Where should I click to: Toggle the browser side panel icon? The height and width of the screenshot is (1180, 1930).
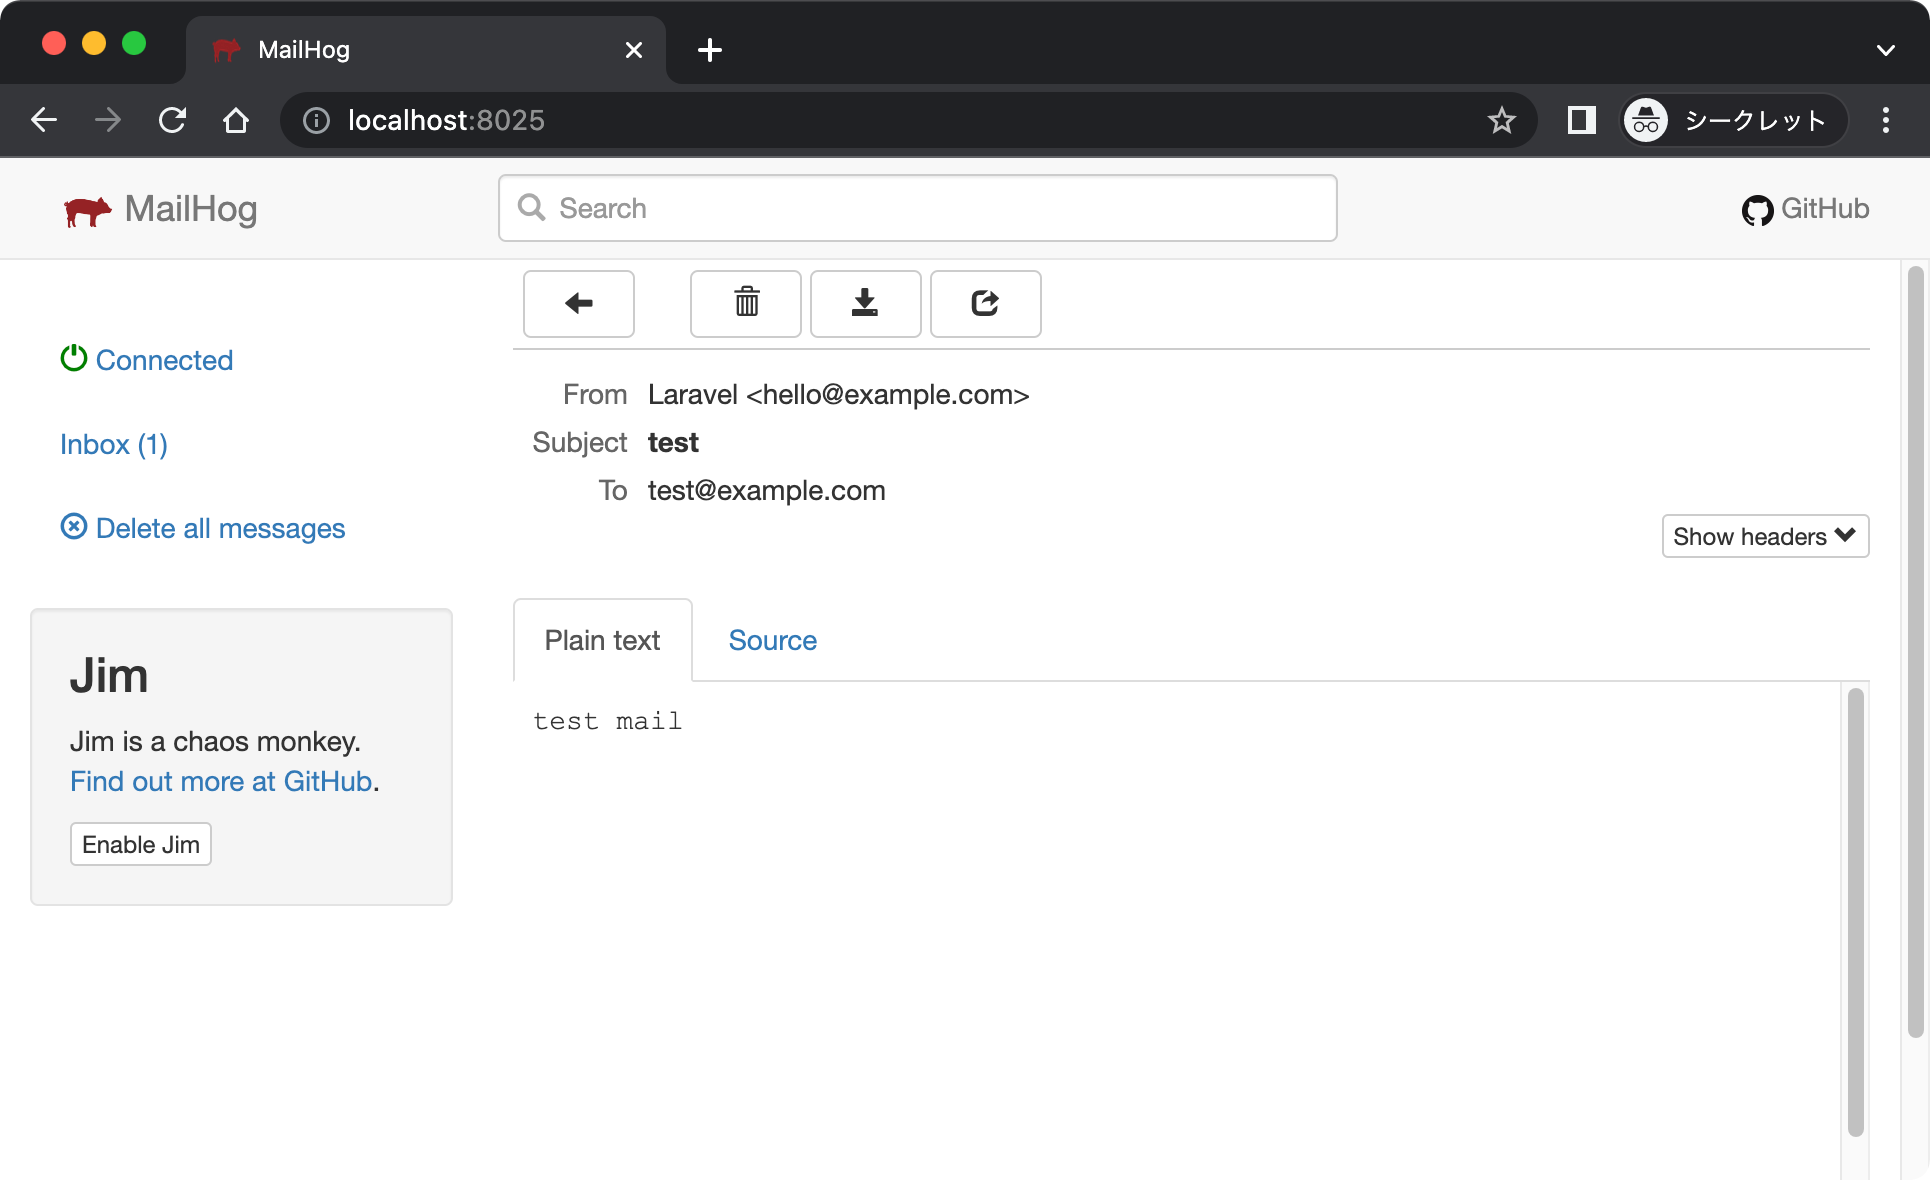(x=1581, y=121)
